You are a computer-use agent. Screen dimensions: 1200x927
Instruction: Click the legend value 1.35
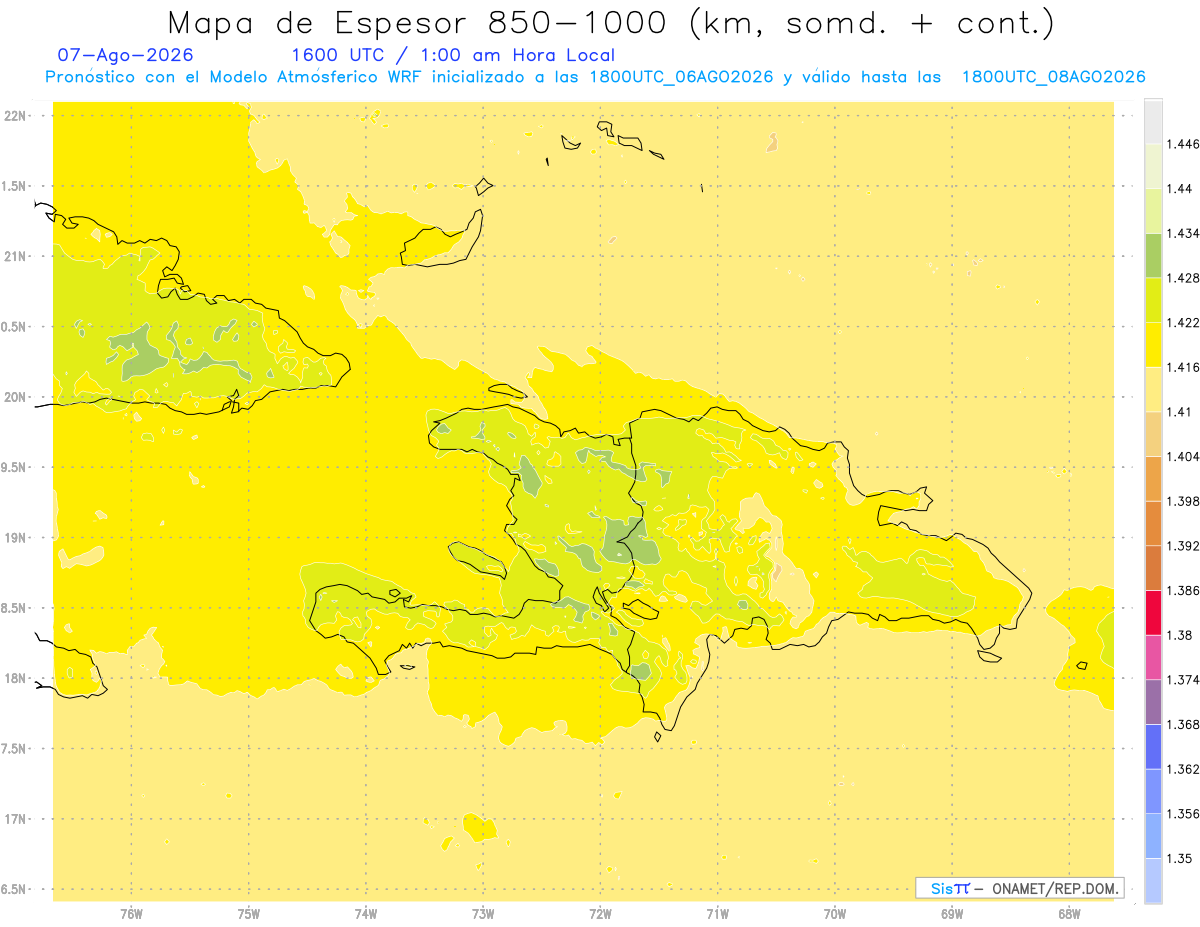coord(1182,858)
